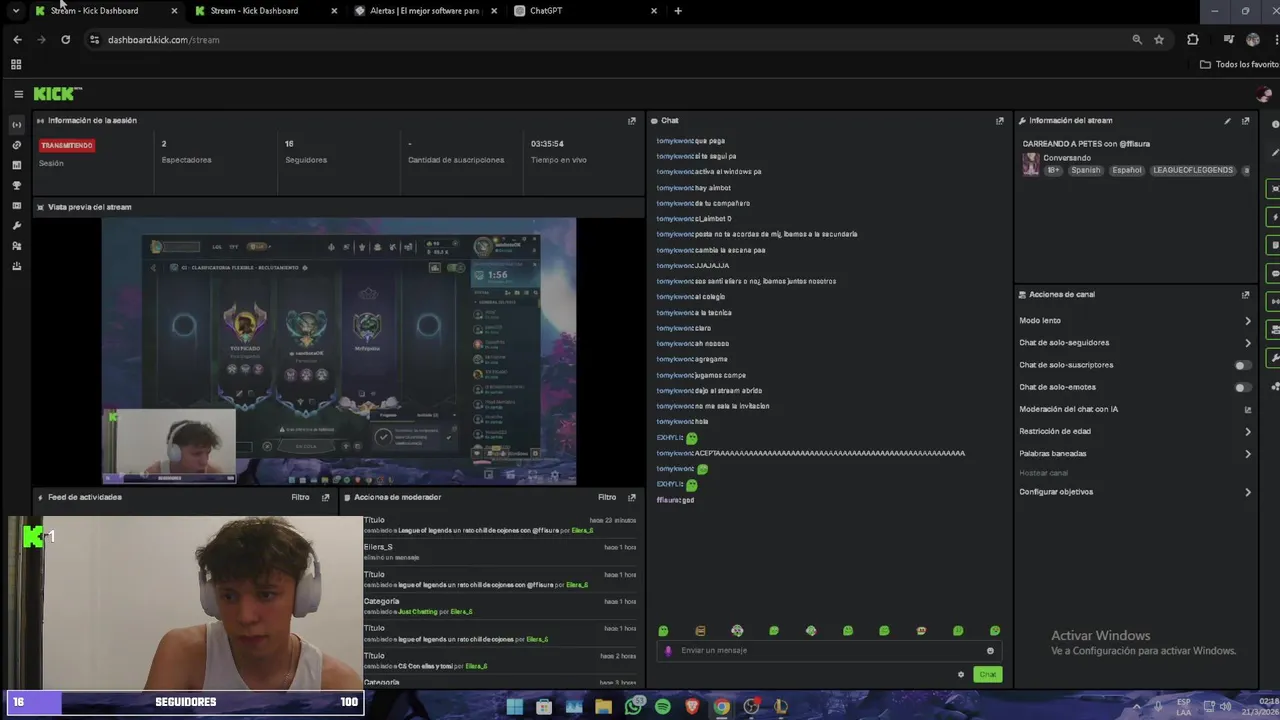
Task: Open the emoji picker in message box
Action: (x=990, y=650)
